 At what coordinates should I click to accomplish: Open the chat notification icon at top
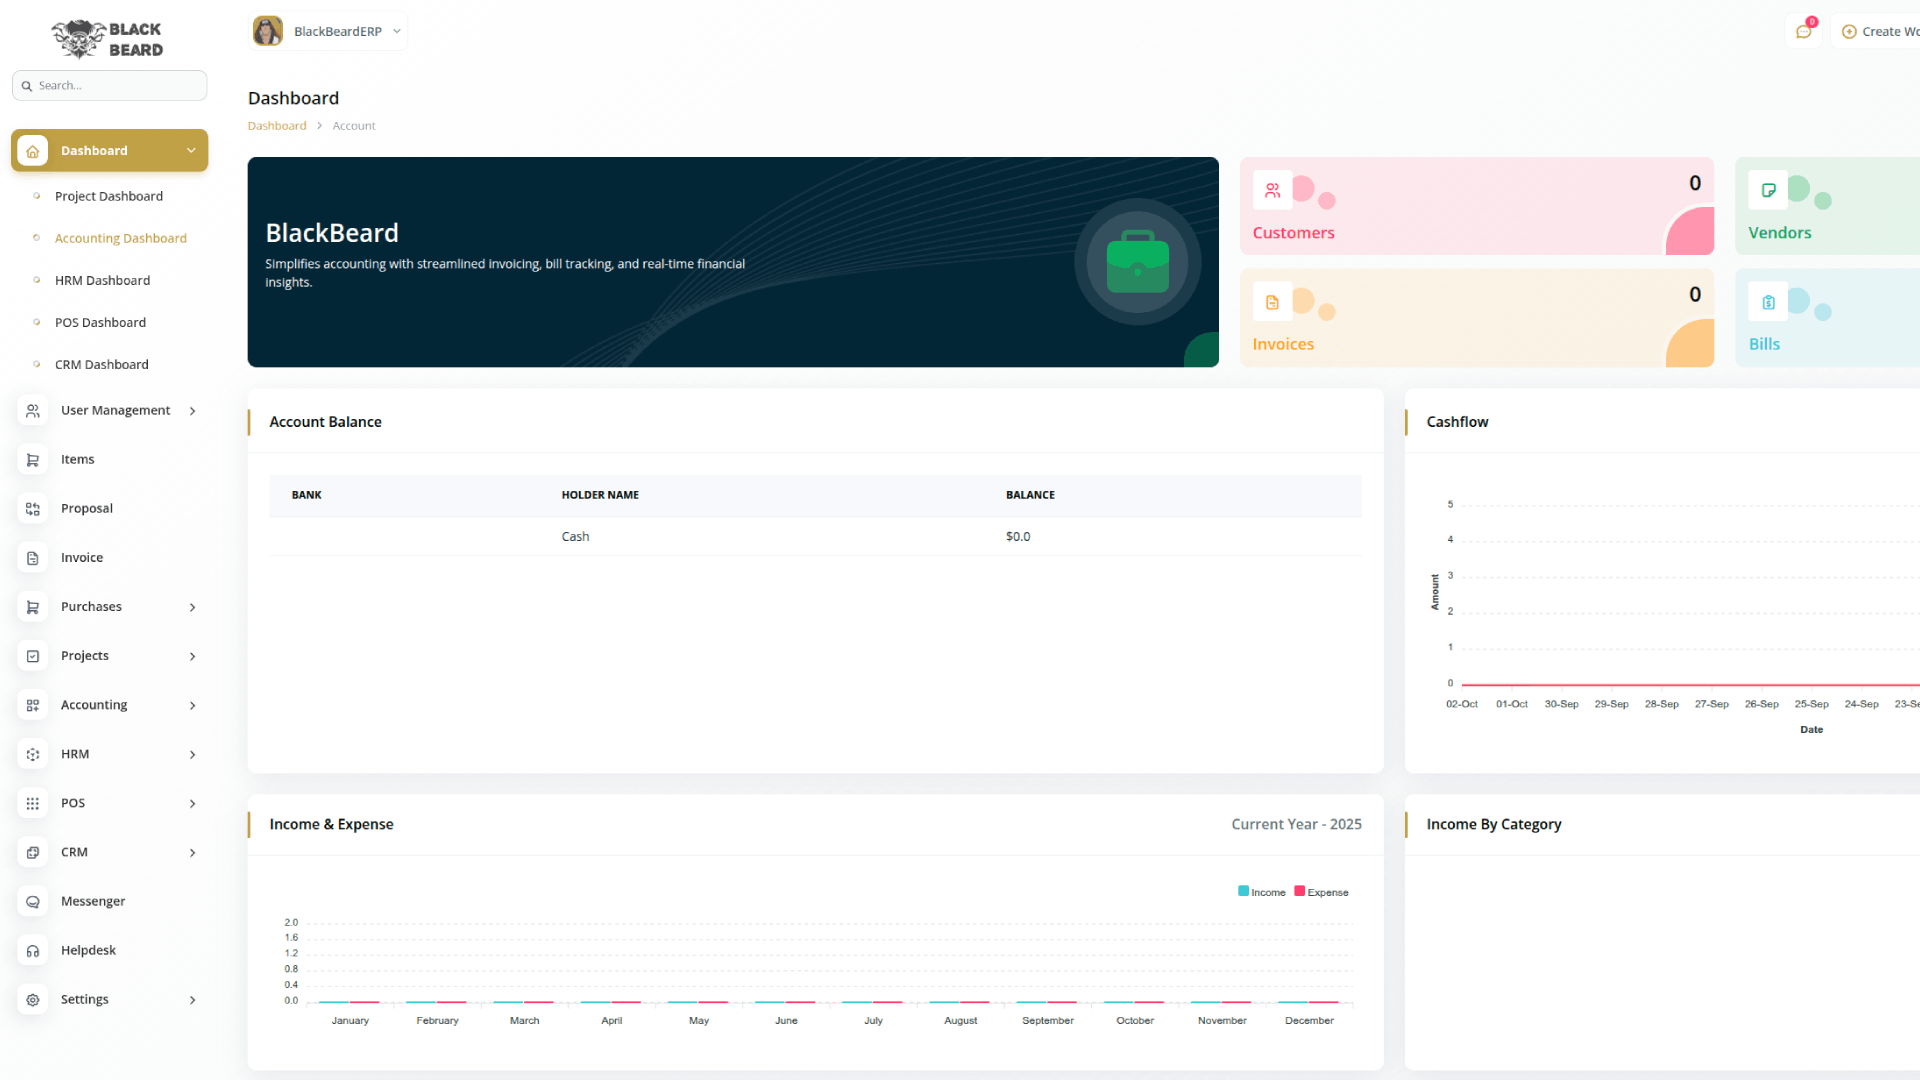click(x=1803, y=32)
